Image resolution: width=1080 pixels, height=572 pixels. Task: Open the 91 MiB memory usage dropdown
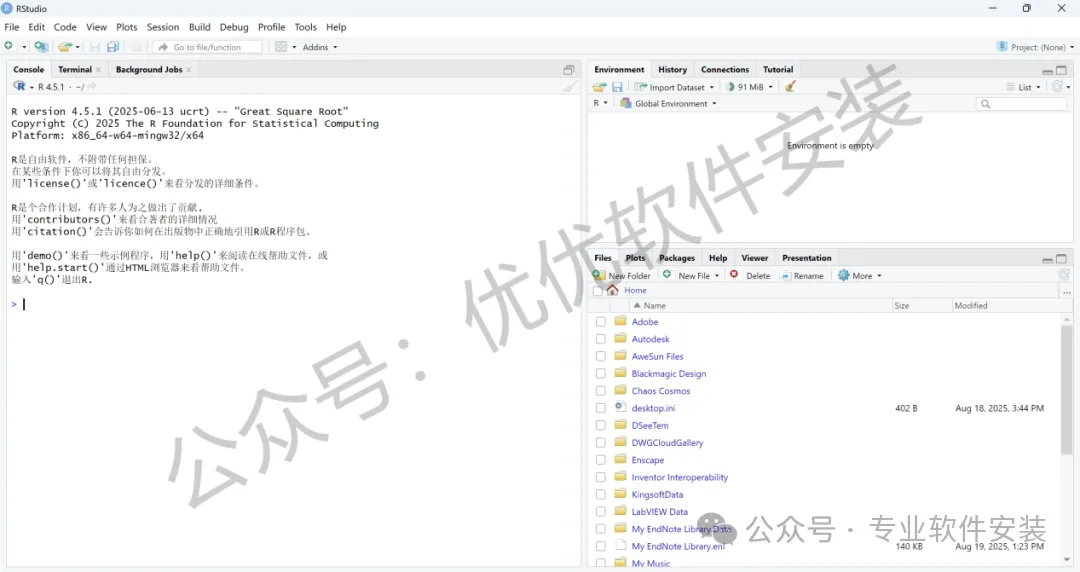click(750, 87)
